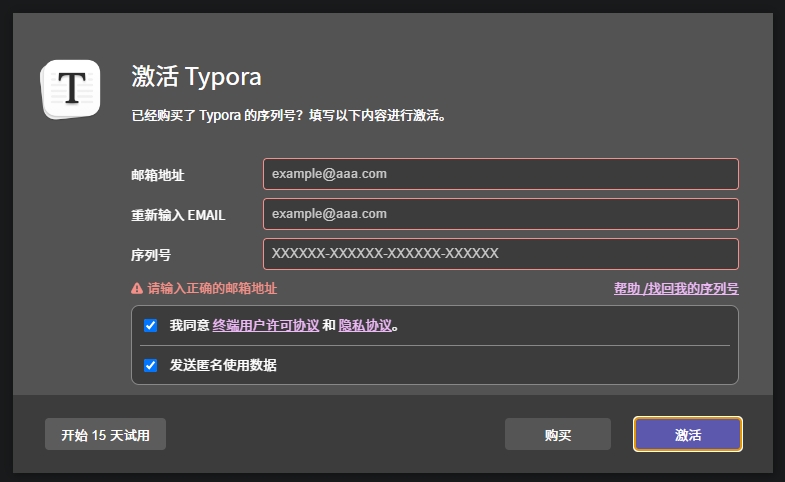
Task: Click the 请输入正确的邮箱地址 error message
Action: tap(212, 288)
